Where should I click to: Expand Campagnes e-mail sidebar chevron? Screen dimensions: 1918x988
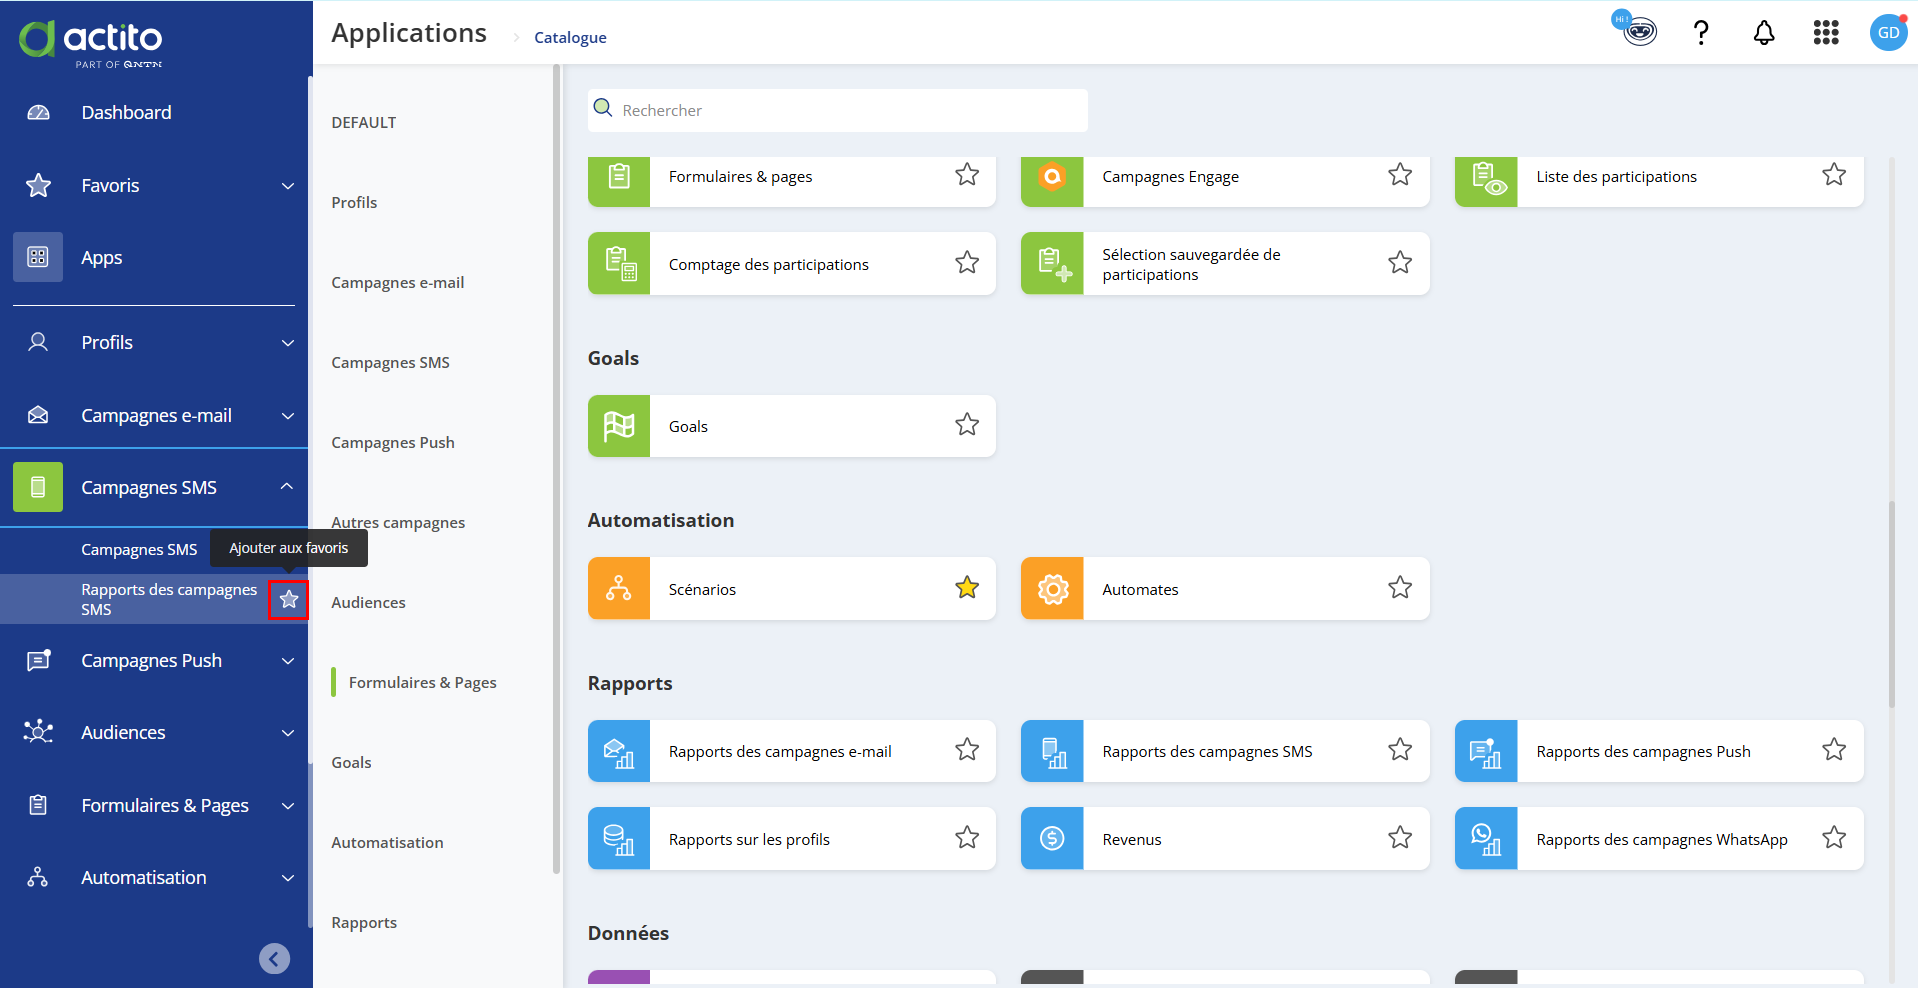288,416
